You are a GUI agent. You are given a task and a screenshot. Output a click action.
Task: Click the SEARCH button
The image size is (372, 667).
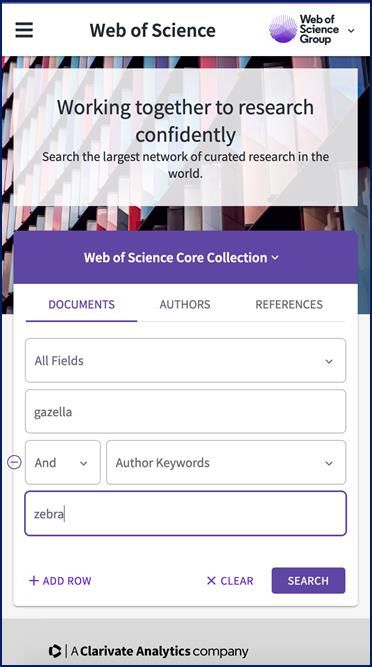pyautogui.click(x=308, y=581)
